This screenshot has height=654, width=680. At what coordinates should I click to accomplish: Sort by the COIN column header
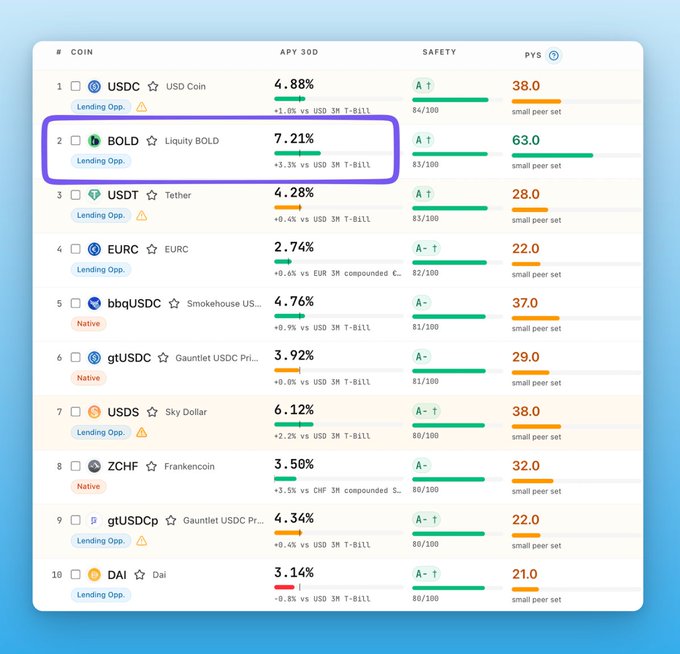click(82, 52)
